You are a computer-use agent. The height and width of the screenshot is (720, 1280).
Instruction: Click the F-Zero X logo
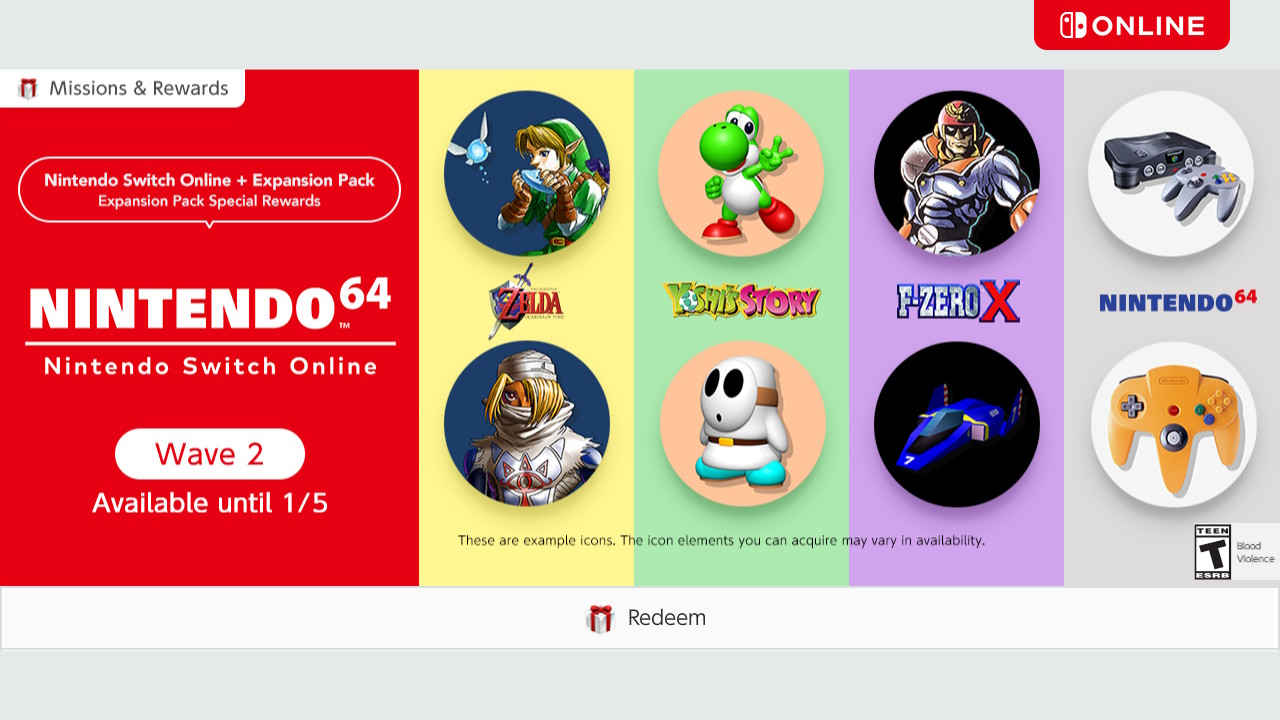pos(958,300)
